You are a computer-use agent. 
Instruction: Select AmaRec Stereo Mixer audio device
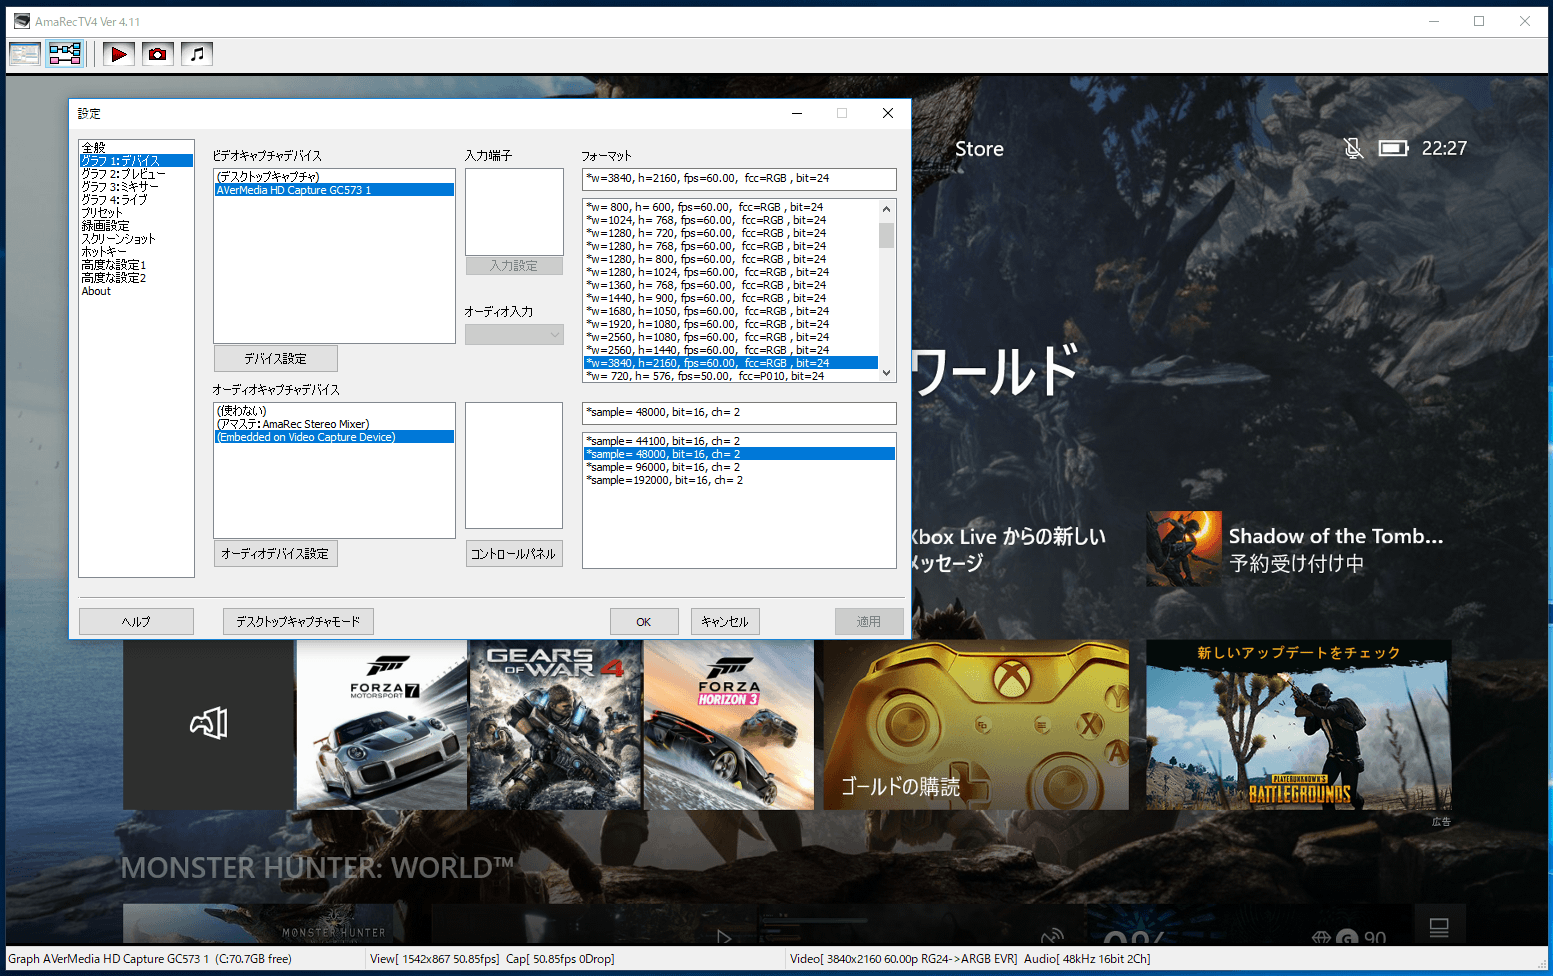click(334, 424)
